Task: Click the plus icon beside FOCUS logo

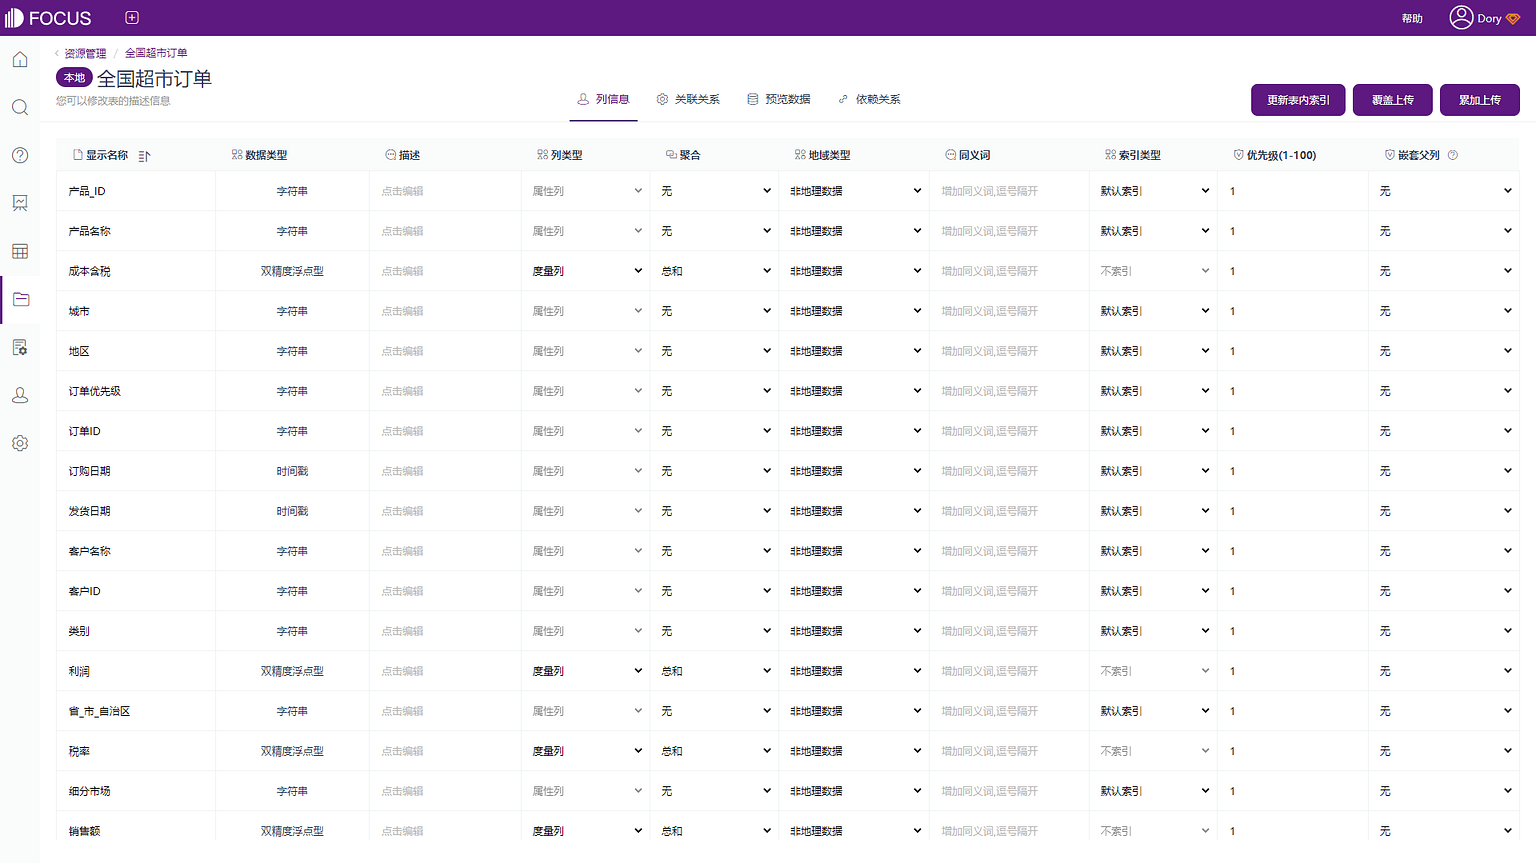Action: click(x=132, y=18)
